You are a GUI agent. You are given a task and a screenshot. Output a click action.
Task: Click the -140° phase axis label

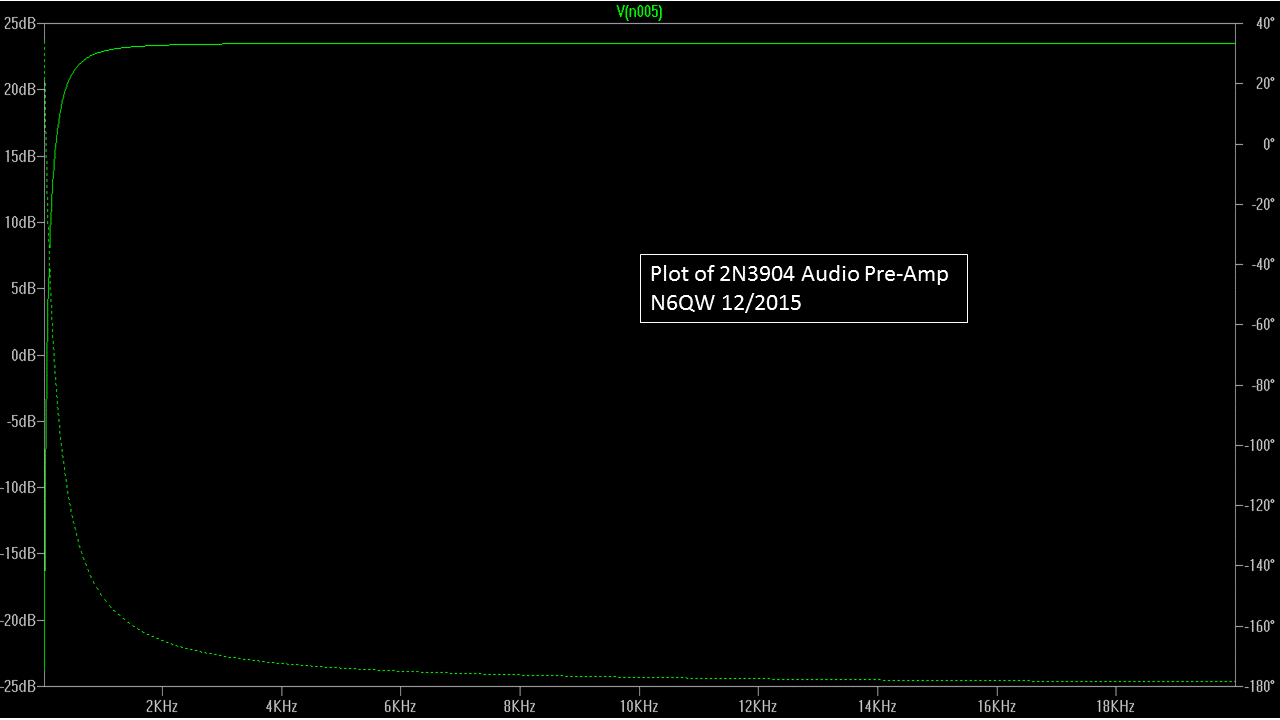point(1260,565)
